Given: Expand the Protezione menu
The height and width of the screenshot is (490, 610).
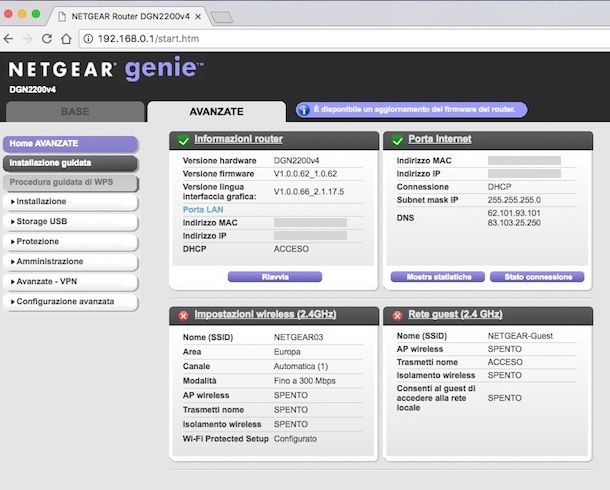Looking at the screenshot, I should coord(70,242).
